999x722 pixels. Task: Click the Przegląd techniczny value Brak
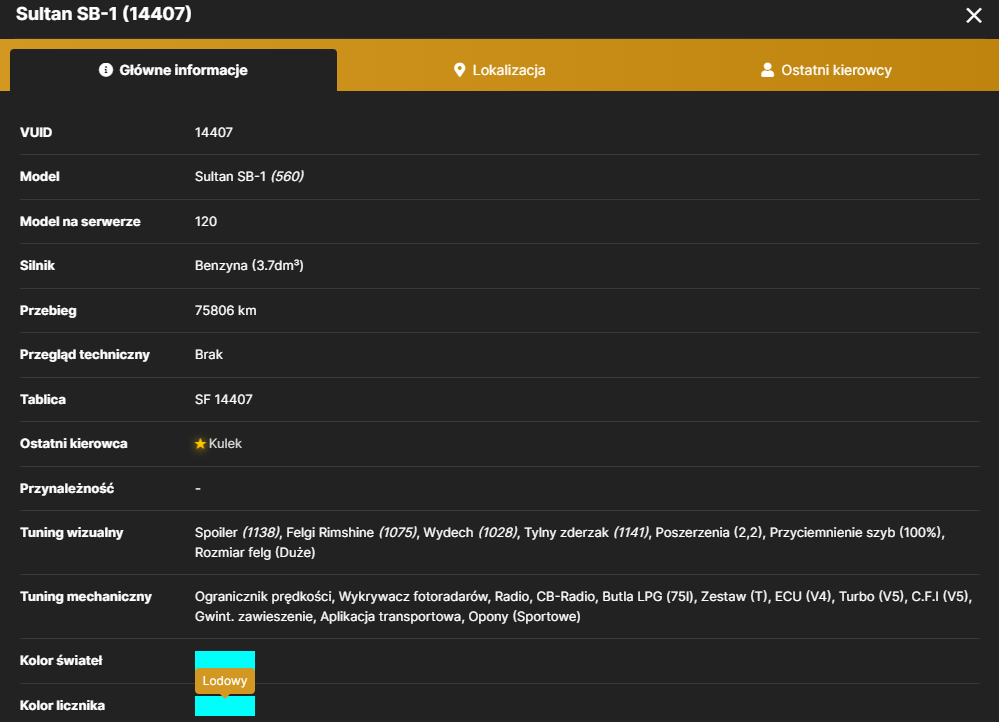[209, 354]
